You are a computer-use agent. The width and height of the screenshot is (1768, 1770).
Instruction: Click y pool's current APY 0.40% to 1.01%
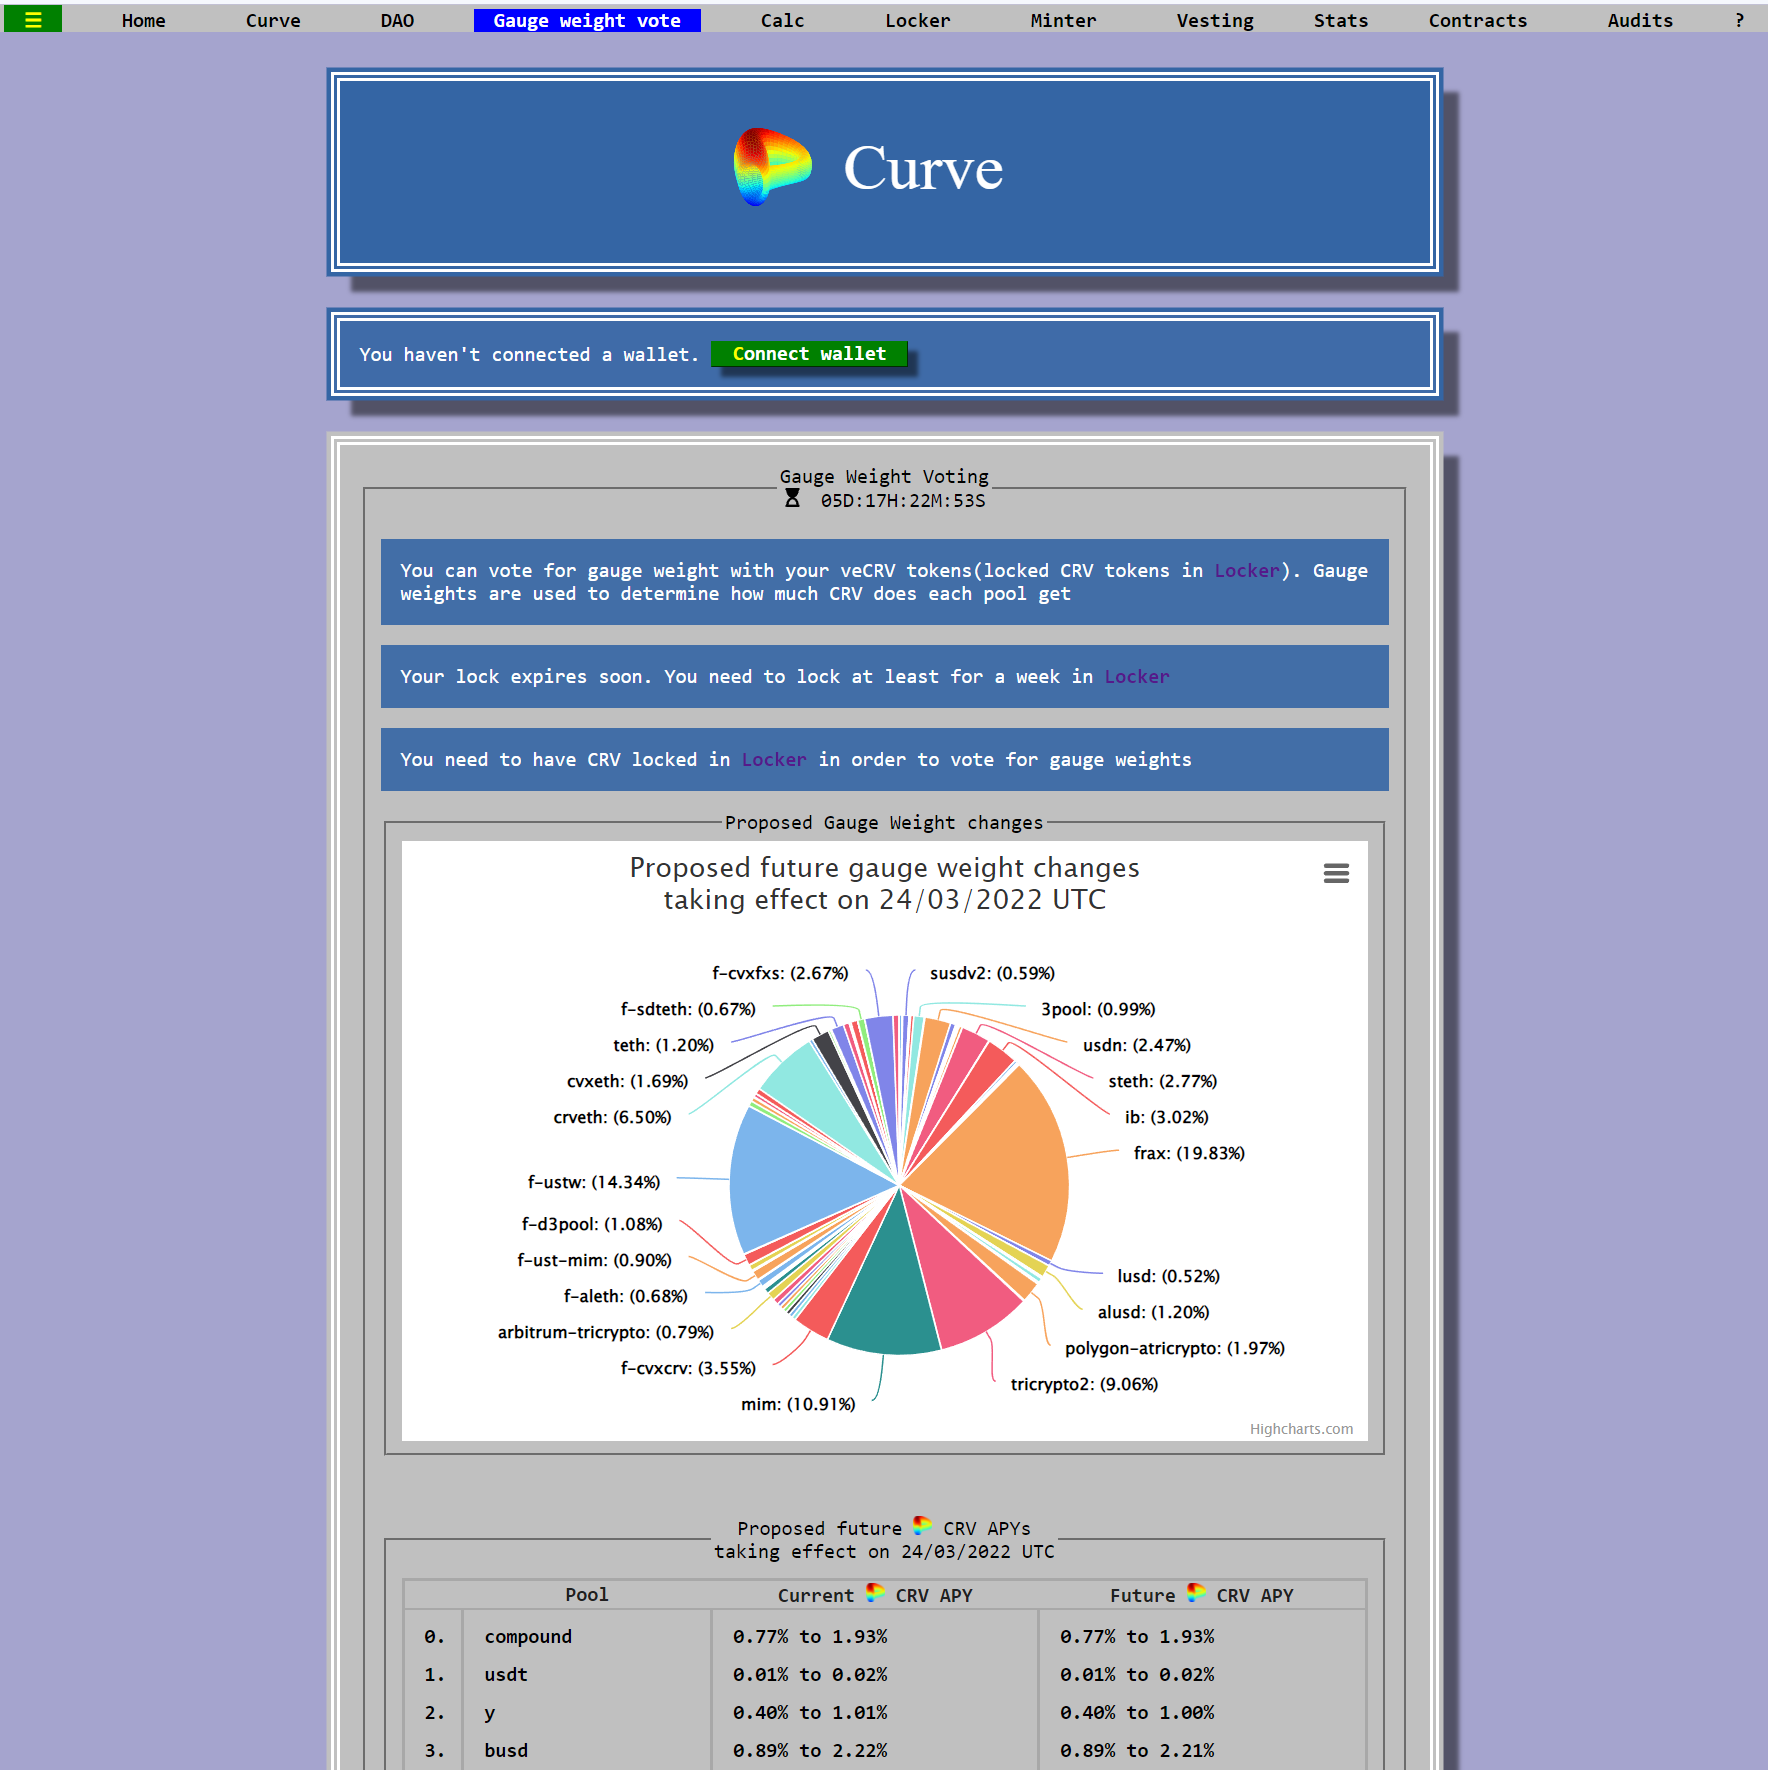pos(810,1712)
